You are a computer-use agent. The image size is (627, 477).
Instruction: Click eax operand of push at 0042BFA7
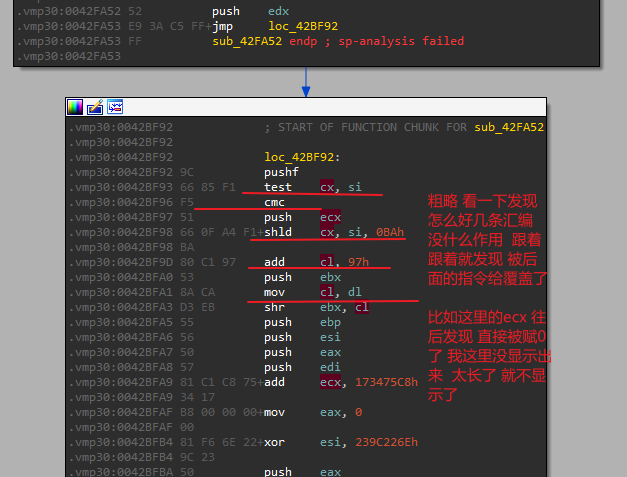(x=330, y=352)
